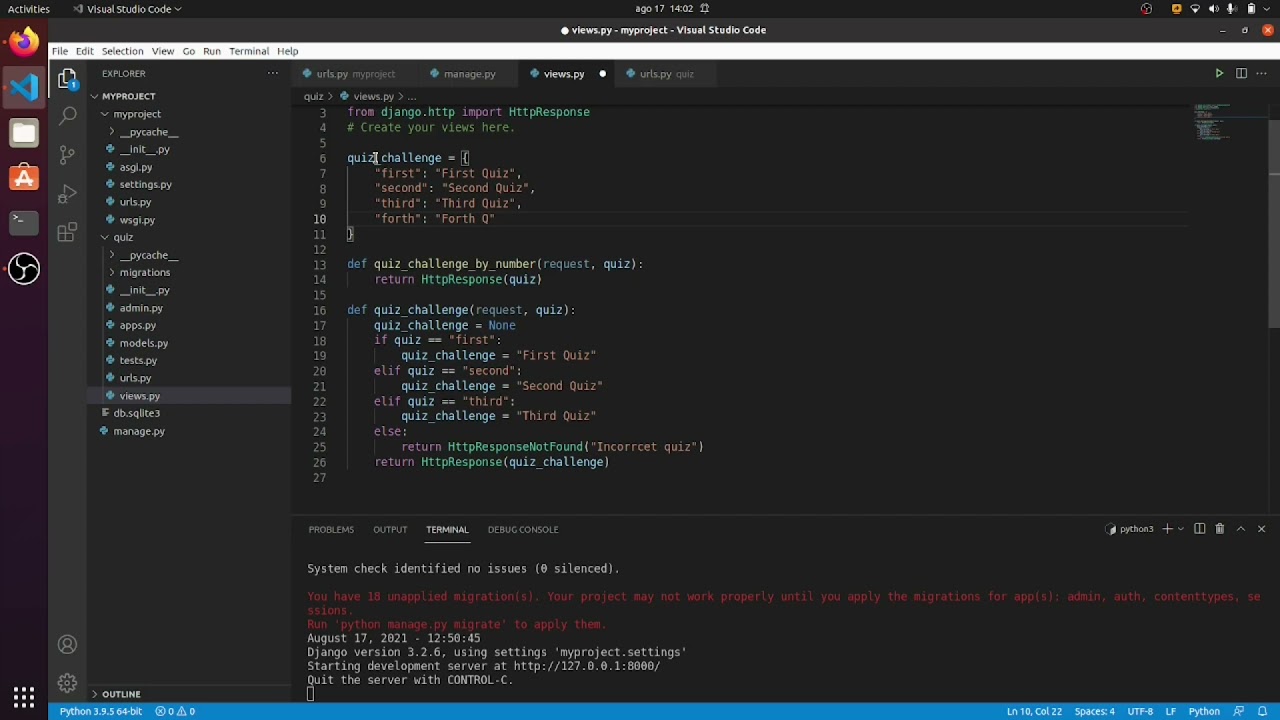1280x720 pixels.
Task: Close the terminal panel
Action: (1261, 529)
